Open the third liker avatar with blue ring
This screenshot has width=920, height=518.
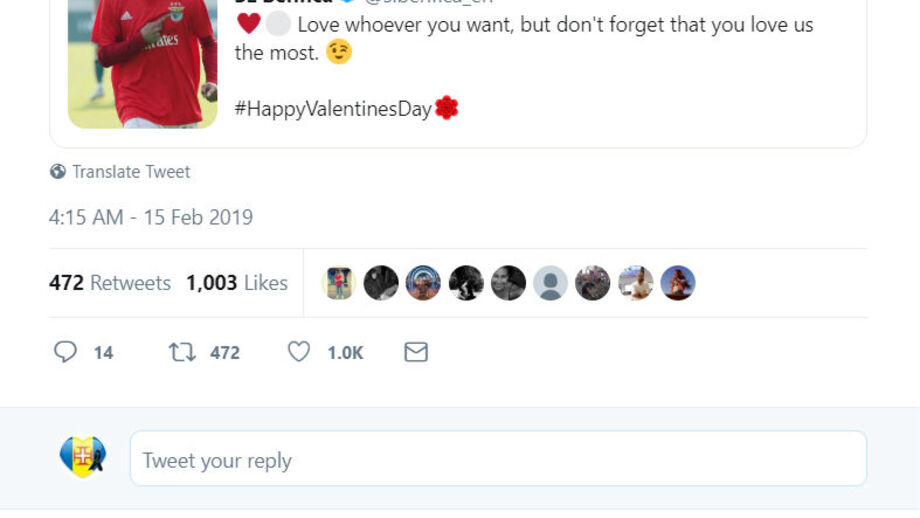pyautogui.click(x=423, y=283)
